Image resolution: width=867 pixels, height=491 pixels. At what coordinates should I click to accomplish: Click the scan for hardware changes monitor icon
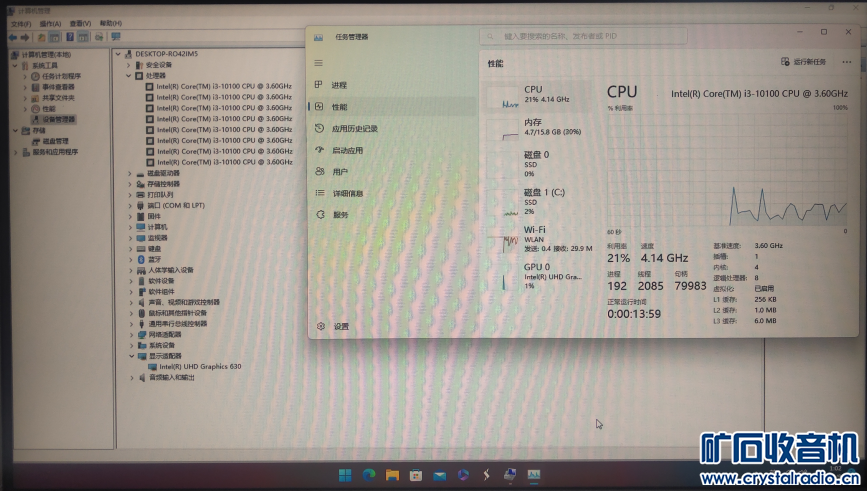[116, 37]
